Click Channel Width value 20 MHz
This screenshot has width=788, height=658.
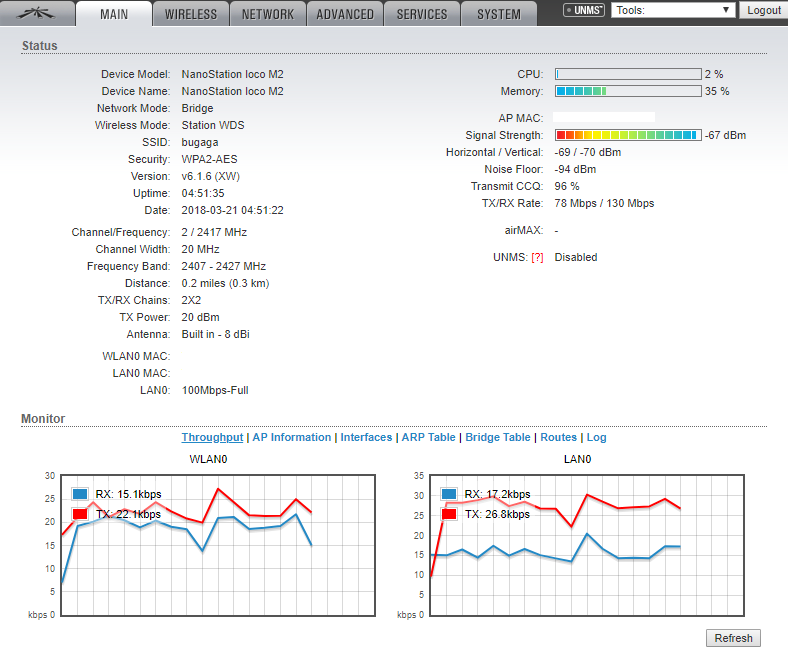pyautogui.click(x=200, y=249)
